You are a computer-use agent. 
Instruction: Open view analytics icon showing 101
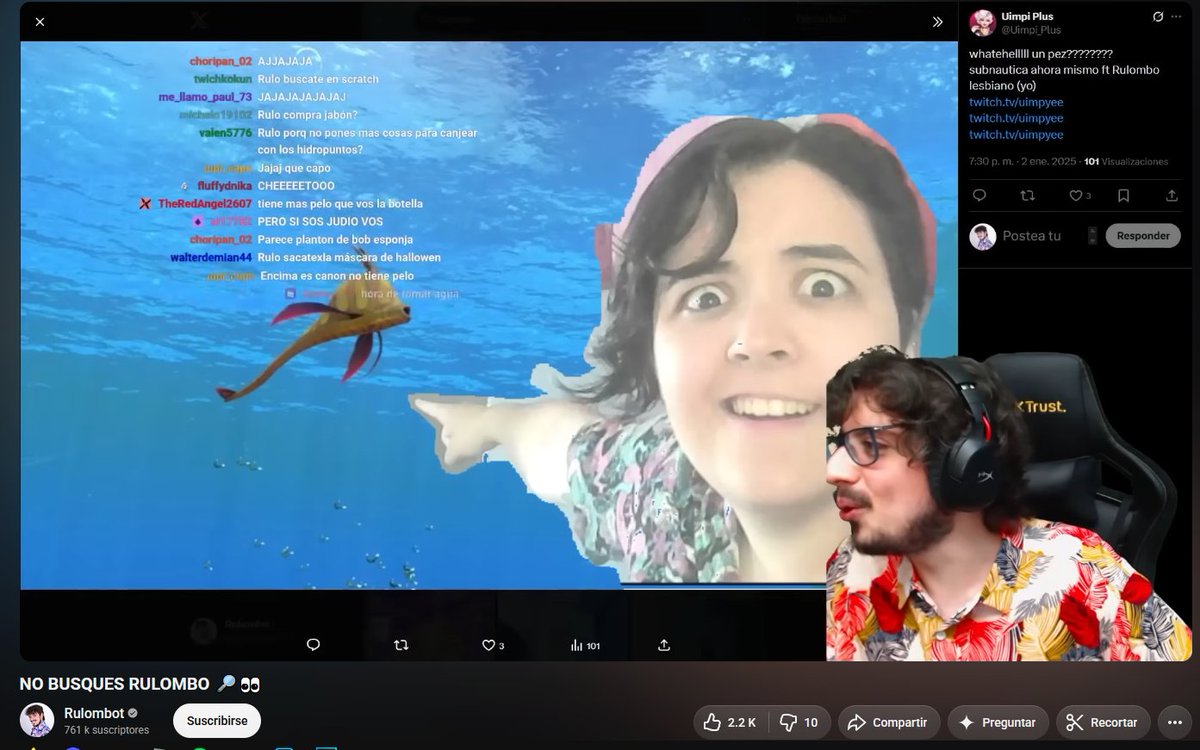pyautogui.click(x=584, y=646)
